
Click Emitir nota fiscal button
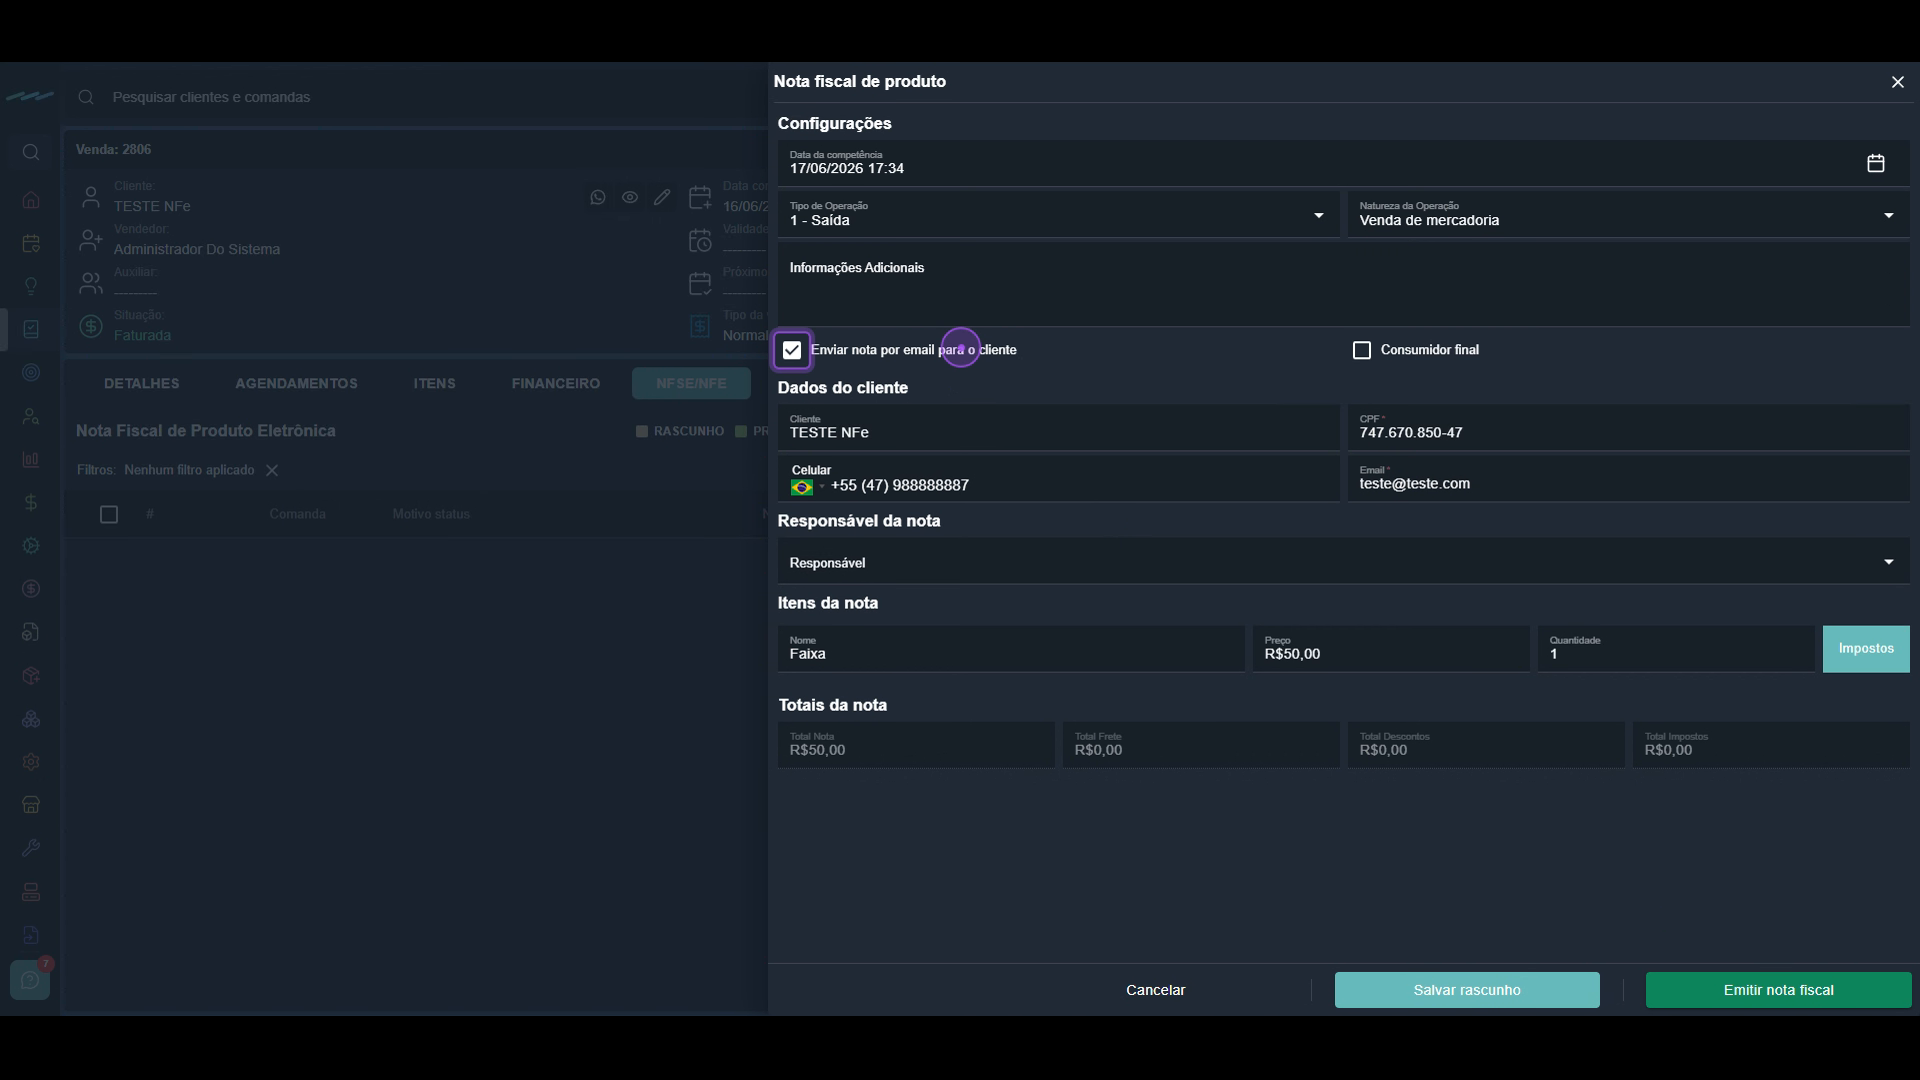click(x=1778, y=990)
